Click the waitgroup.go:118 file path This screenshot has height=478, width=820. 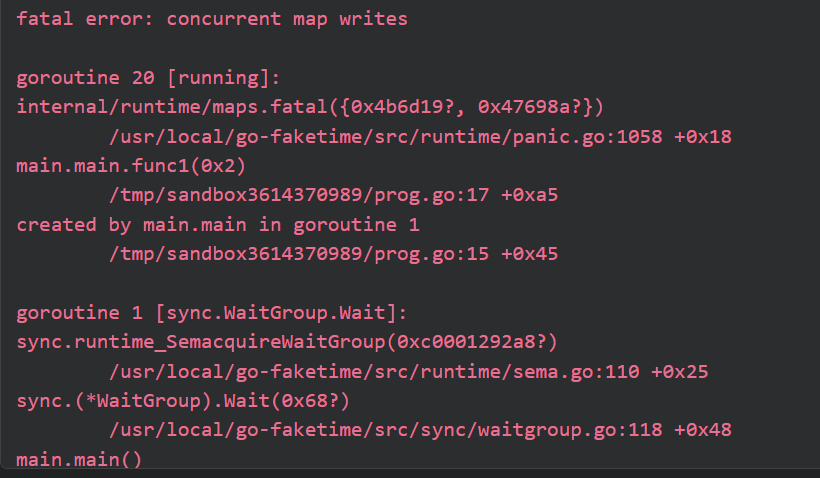[386, 430]
